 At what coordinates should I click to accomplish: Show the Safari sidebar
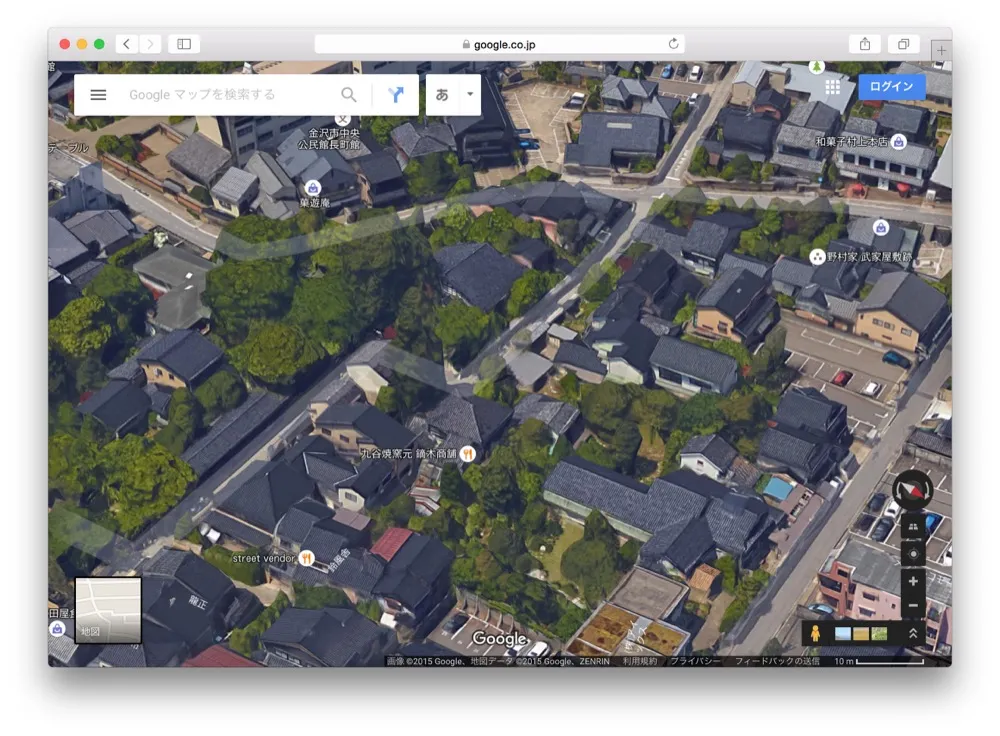184,44
